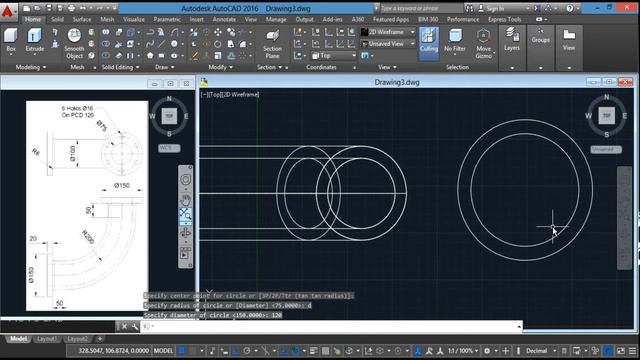640x360 pixels.
Task: Select Zoom Extents in navigation bar
Action: coord(185,214)
